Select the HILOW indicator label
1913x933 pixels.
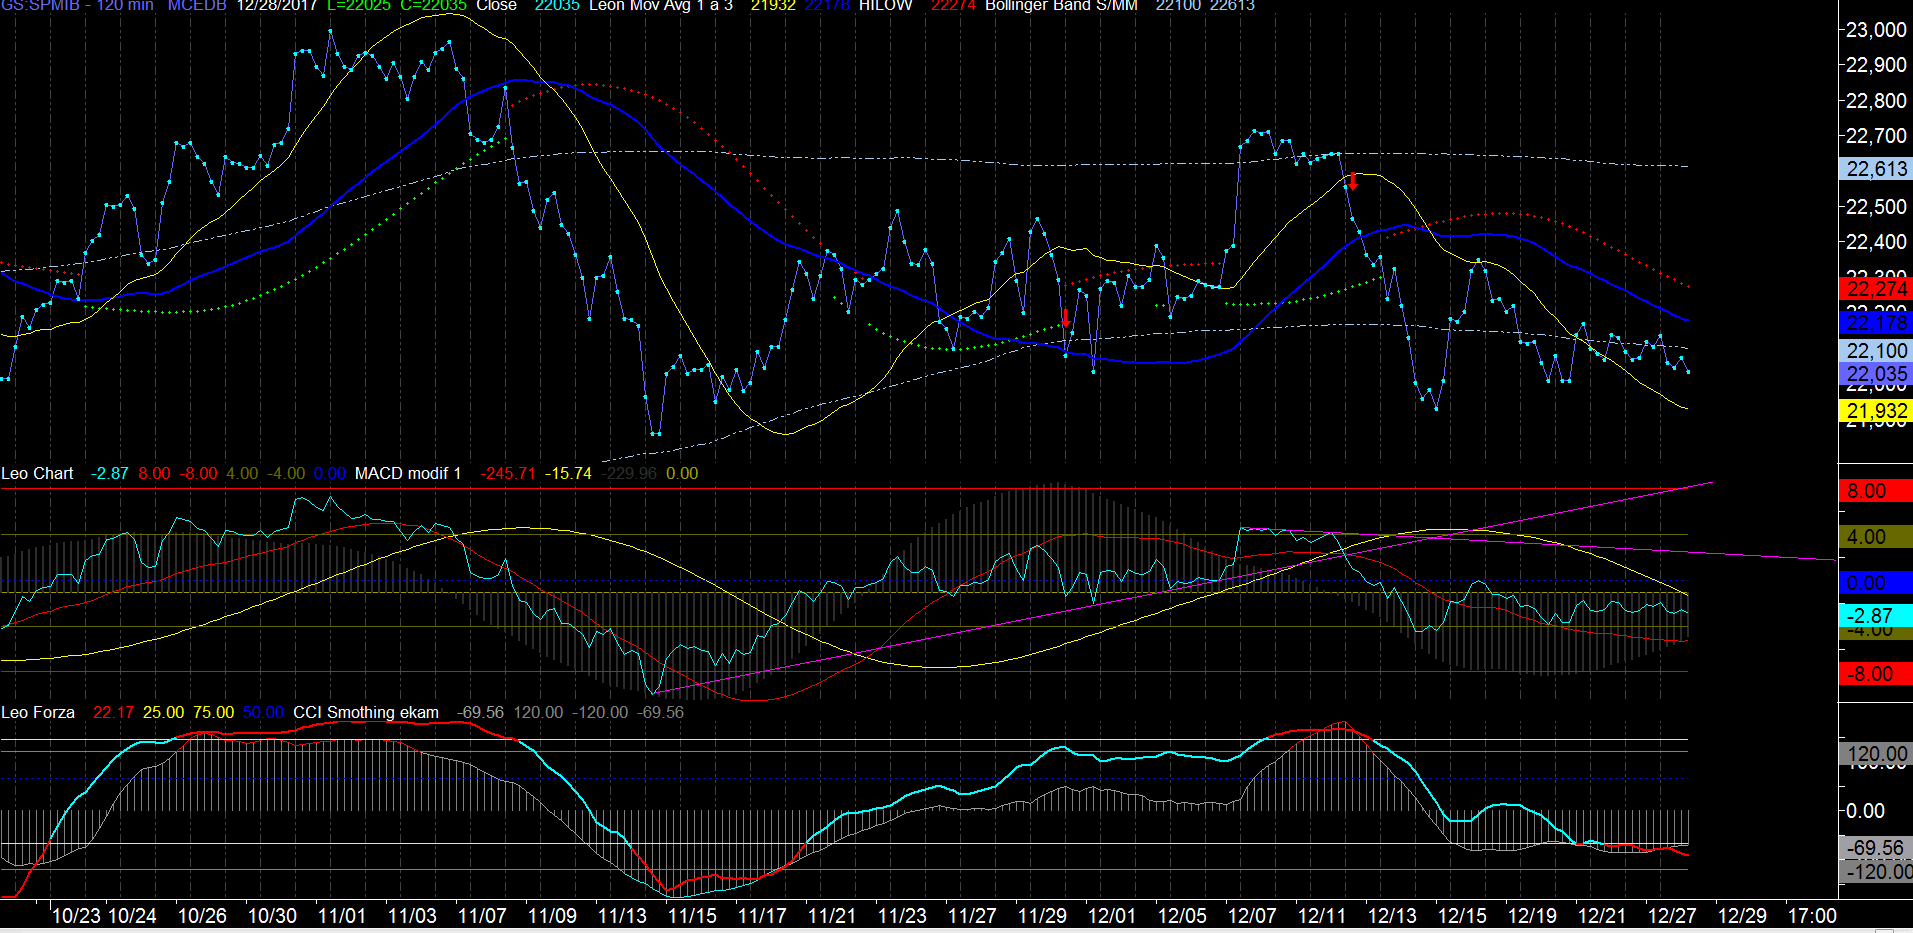click(886, 5)
